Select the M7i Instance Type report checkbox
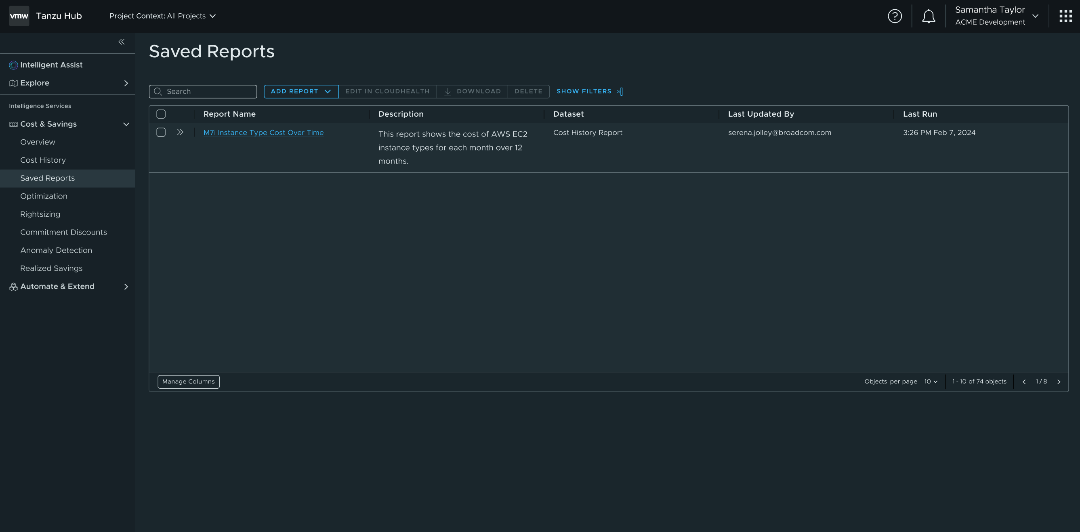Screen dimensions: 1080x532 pyautogui.click(x=161, y=132)
